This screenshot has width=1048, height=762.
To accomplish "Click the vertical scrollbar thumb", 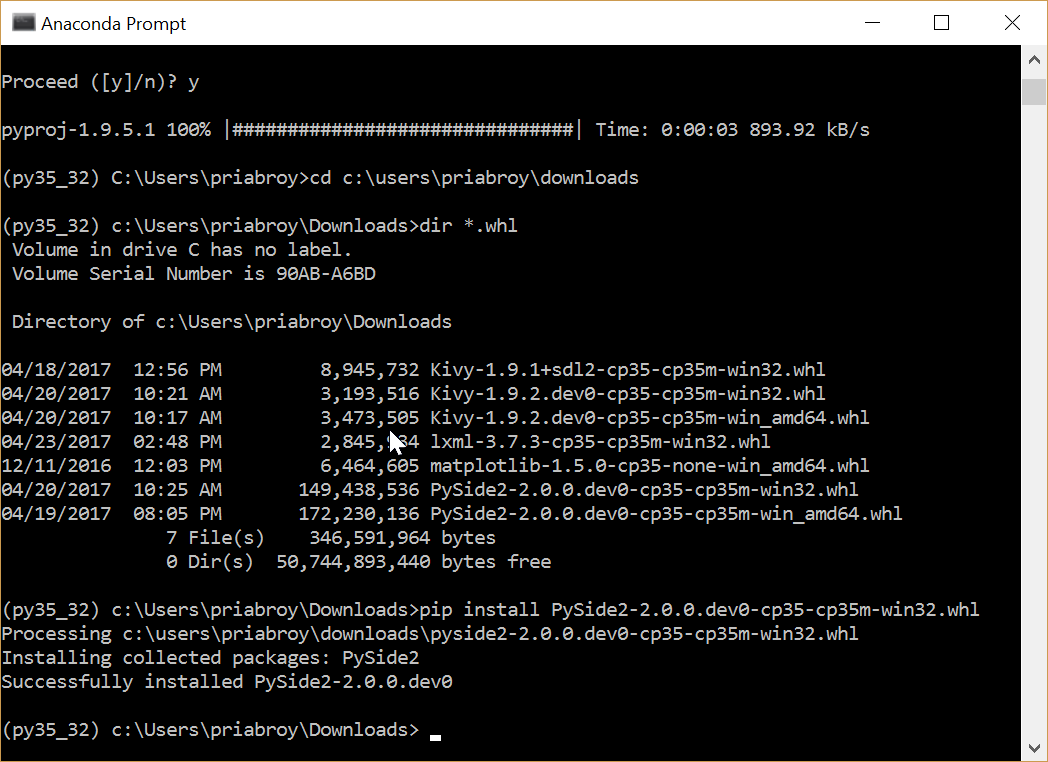I will [x=1034, y=91].
